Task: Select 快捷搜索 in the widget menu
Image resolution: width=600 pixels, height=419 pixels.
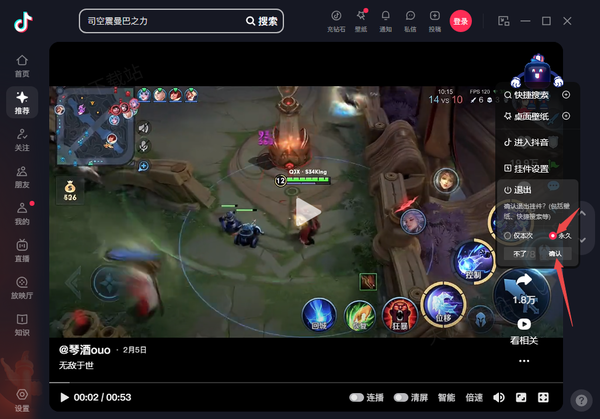Action: pyautogui.click(x=527, y=95)
